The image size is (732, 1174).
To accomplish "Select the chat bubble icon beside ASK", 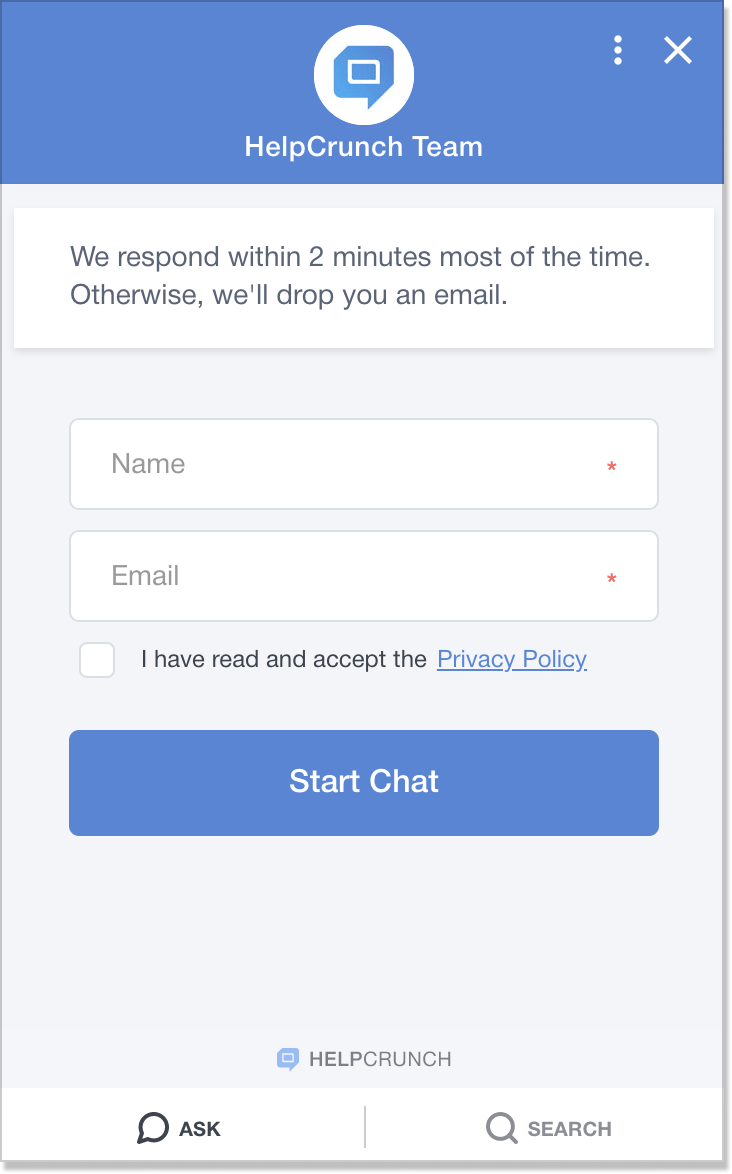I will (x=152, y=1127).
